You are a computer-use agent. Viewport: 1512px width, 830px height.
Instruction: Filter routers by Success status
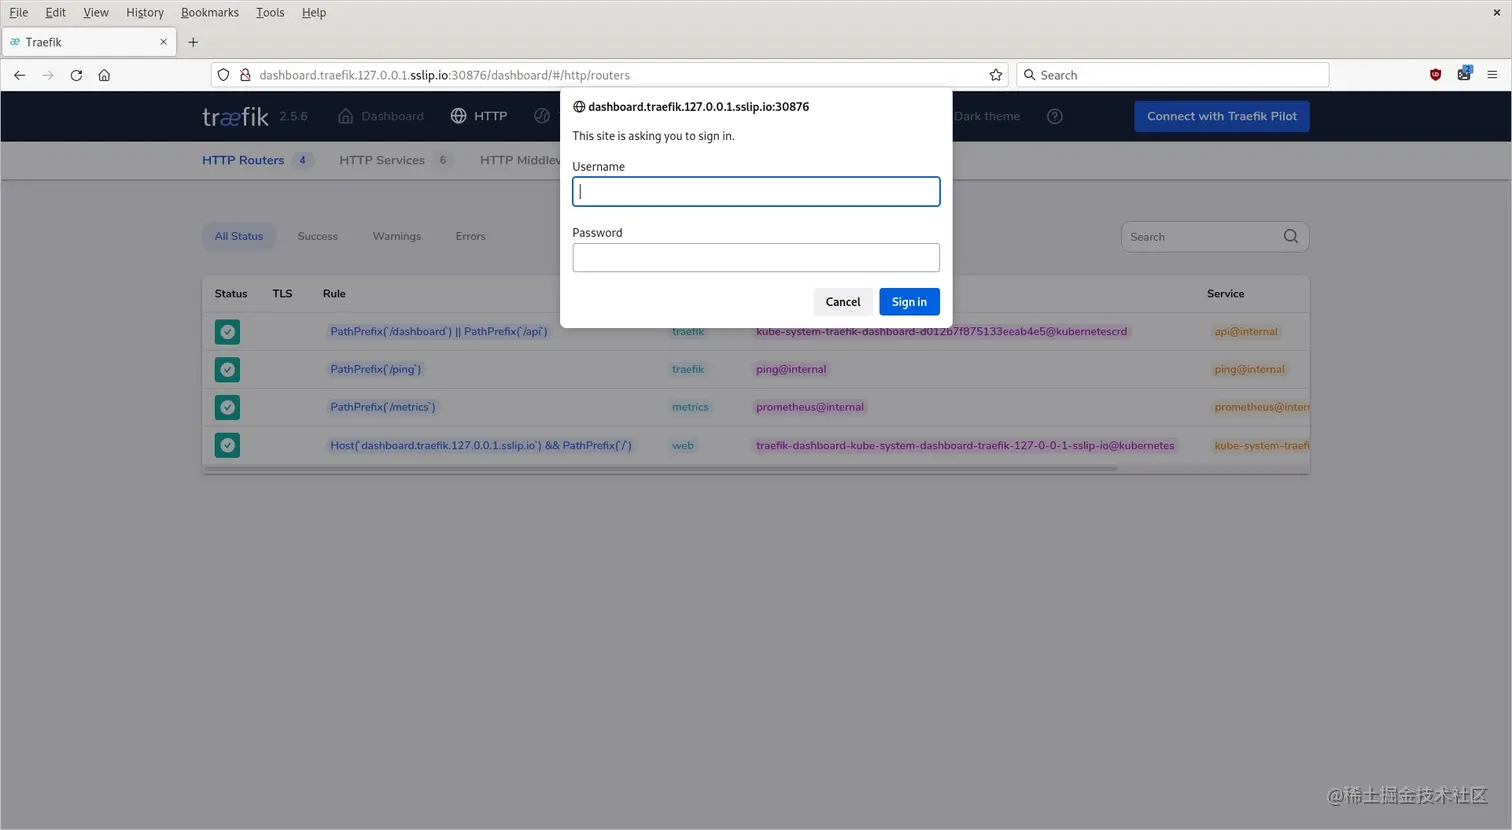point(318,236)
